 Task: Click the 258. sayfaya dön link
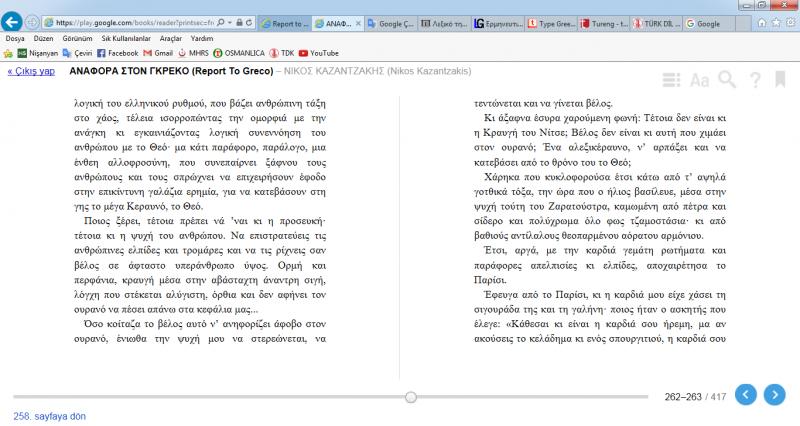49,416
